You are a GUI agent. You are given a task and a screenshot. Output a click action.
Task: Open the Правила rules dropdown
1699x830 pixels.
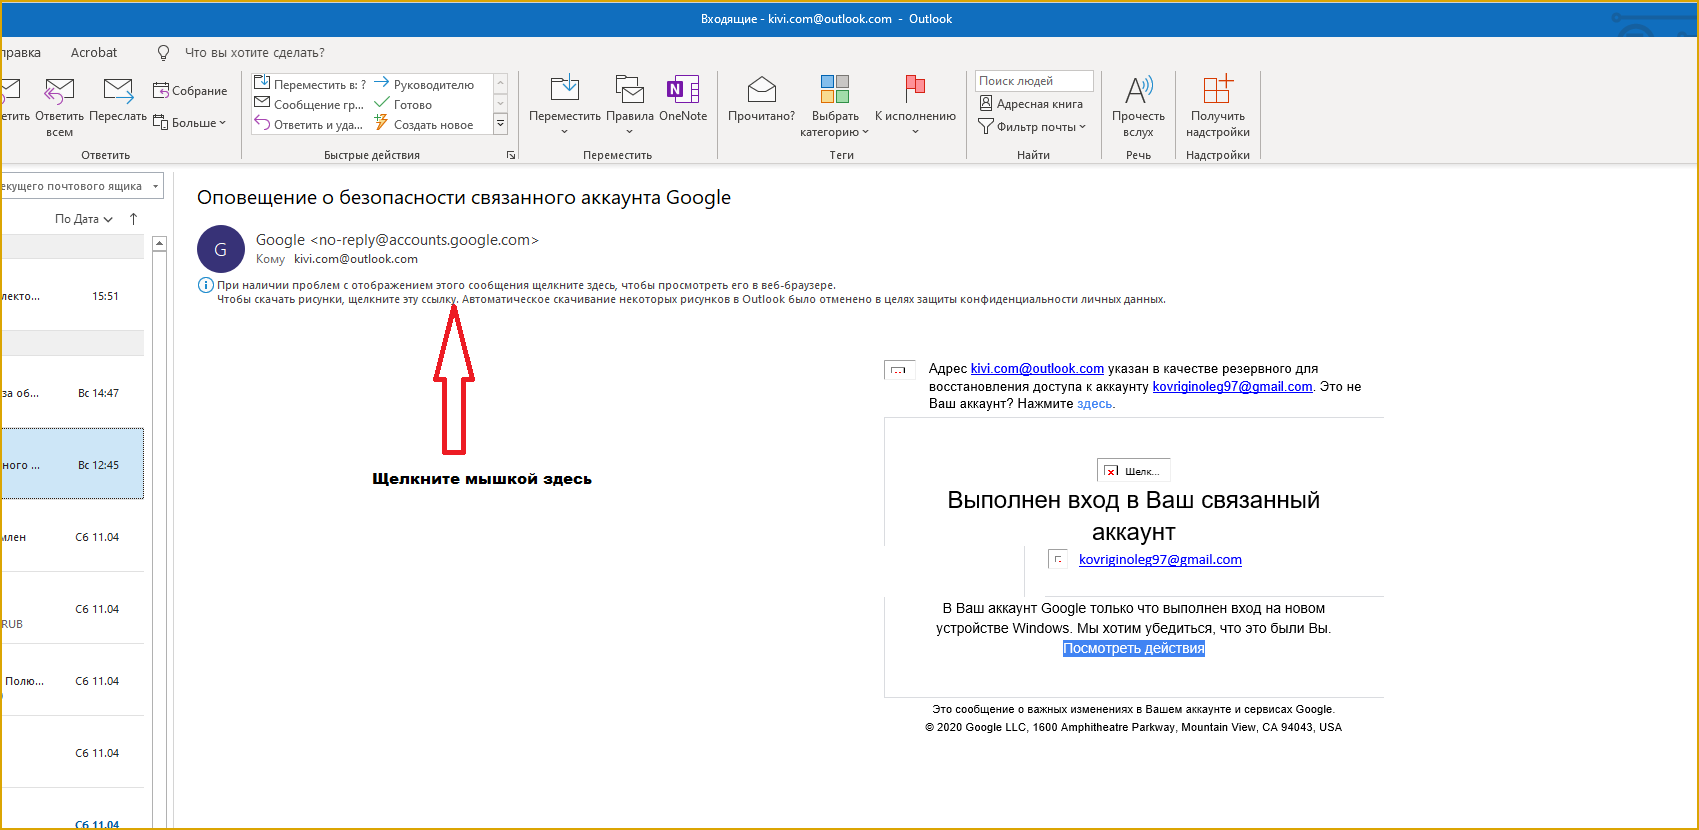coord(629,105)
